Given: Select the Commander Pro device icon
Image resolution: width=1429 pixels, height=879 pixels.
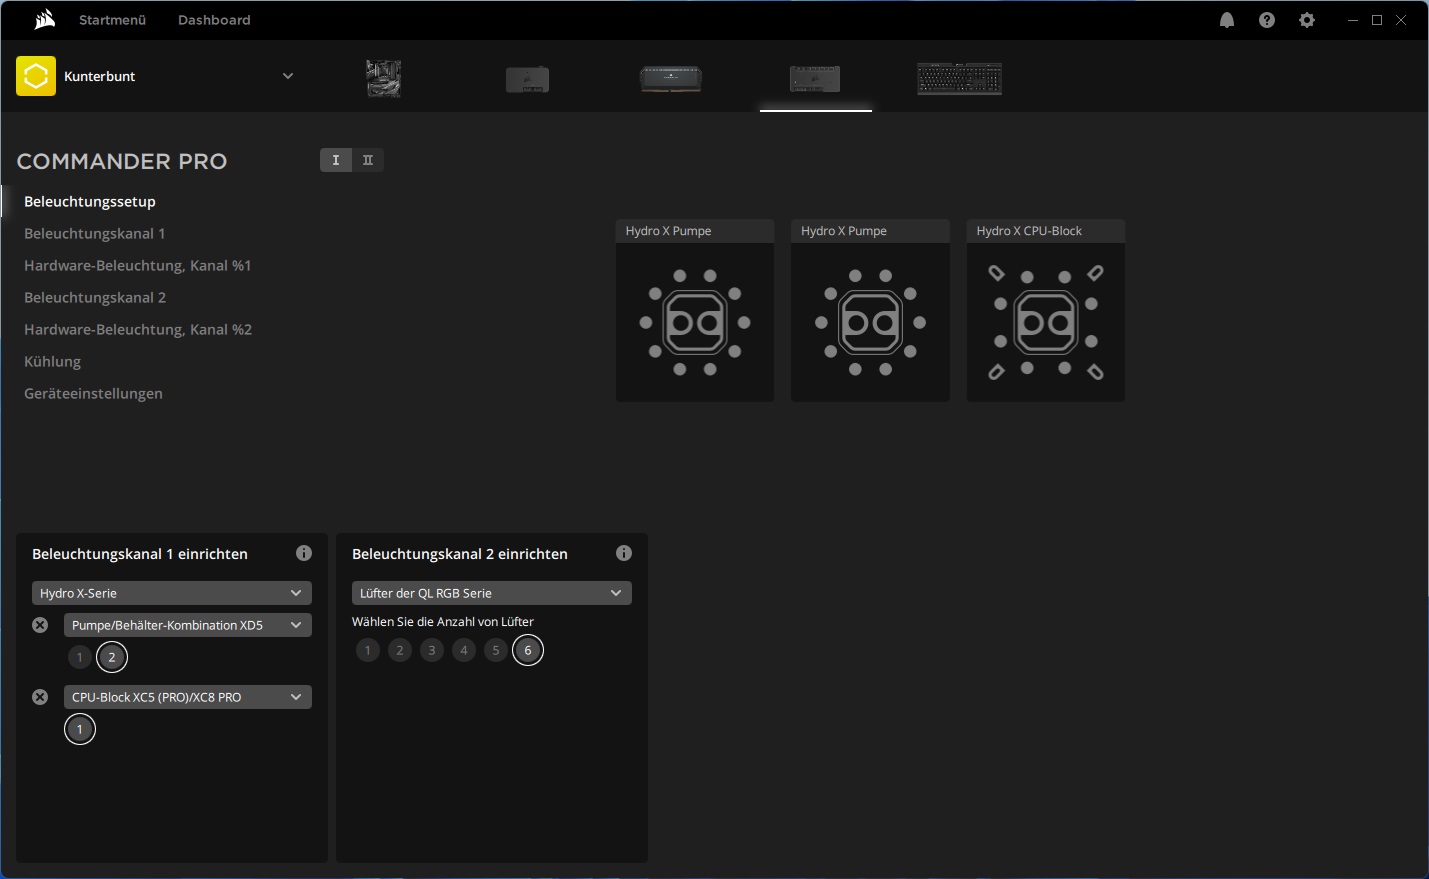Looking at the screenshot, I should 815,79.
